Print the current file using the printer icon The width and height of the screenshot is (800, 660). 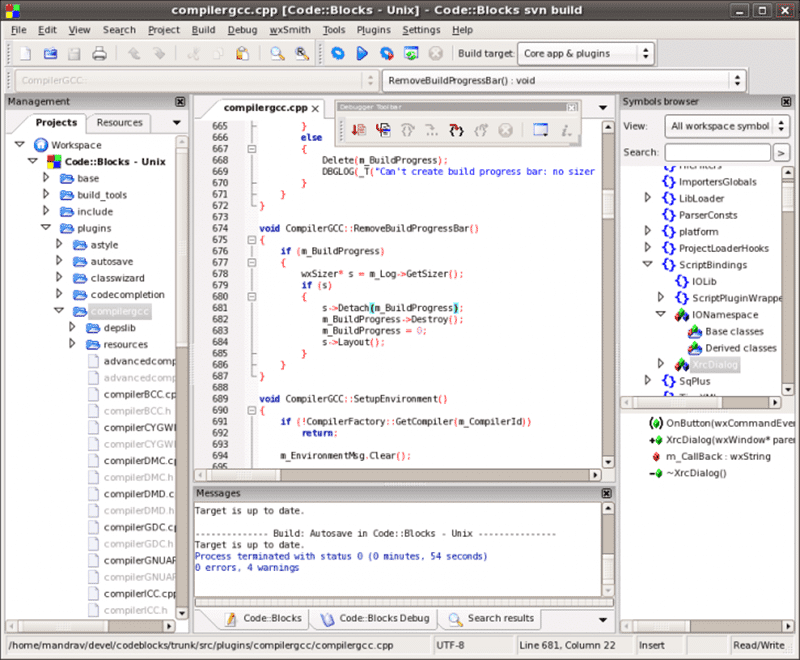pyautogui.click(x=99, y=53)
